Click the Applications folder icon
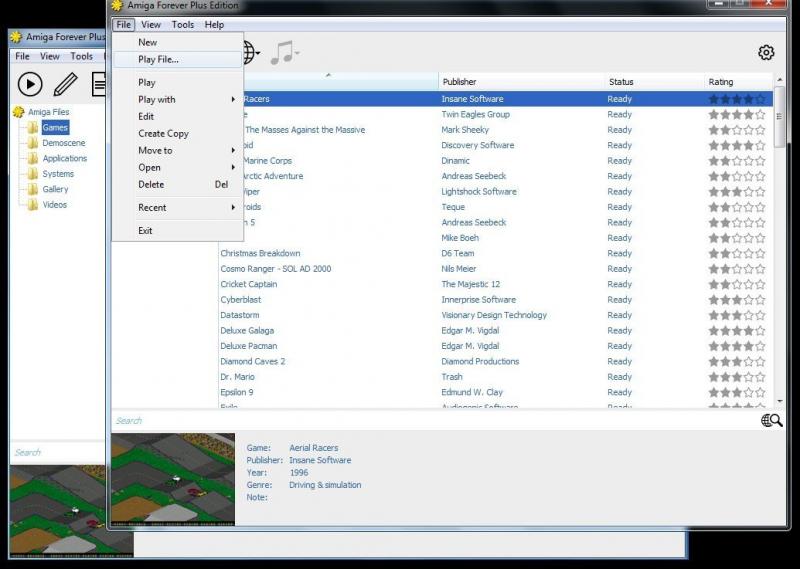This screenshot has height=569, width=800. tap(33, 158)
